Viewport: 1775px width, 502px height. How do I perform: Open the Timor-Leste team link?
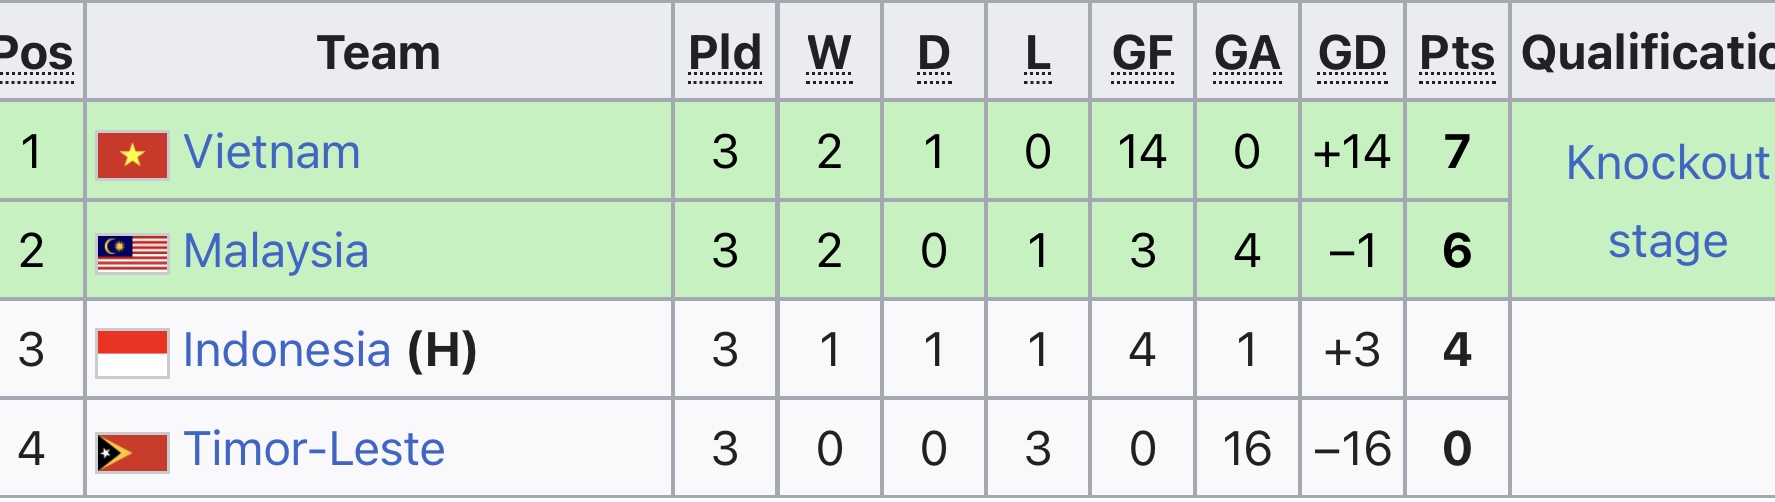(314, 449)
